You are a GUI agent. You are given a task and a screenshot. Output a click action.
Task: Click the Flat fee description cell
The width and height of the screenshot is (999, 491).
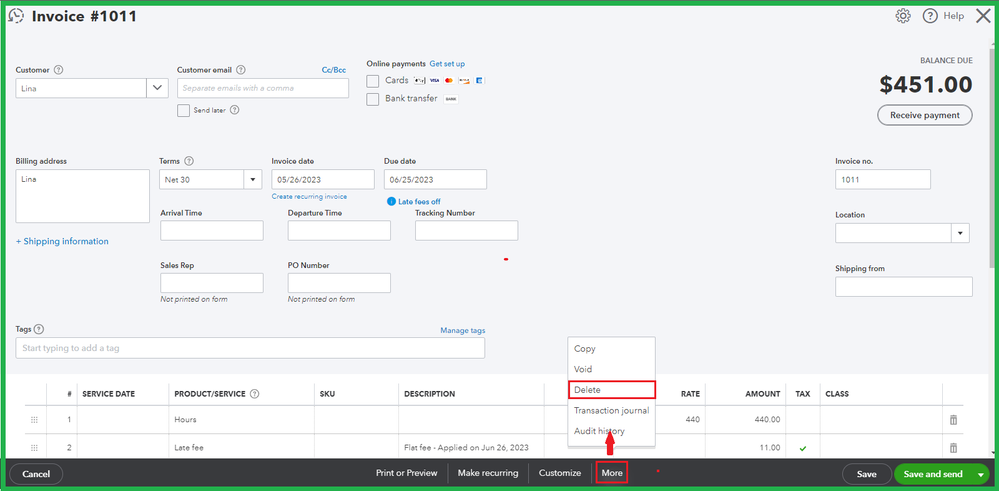point(471,448)
